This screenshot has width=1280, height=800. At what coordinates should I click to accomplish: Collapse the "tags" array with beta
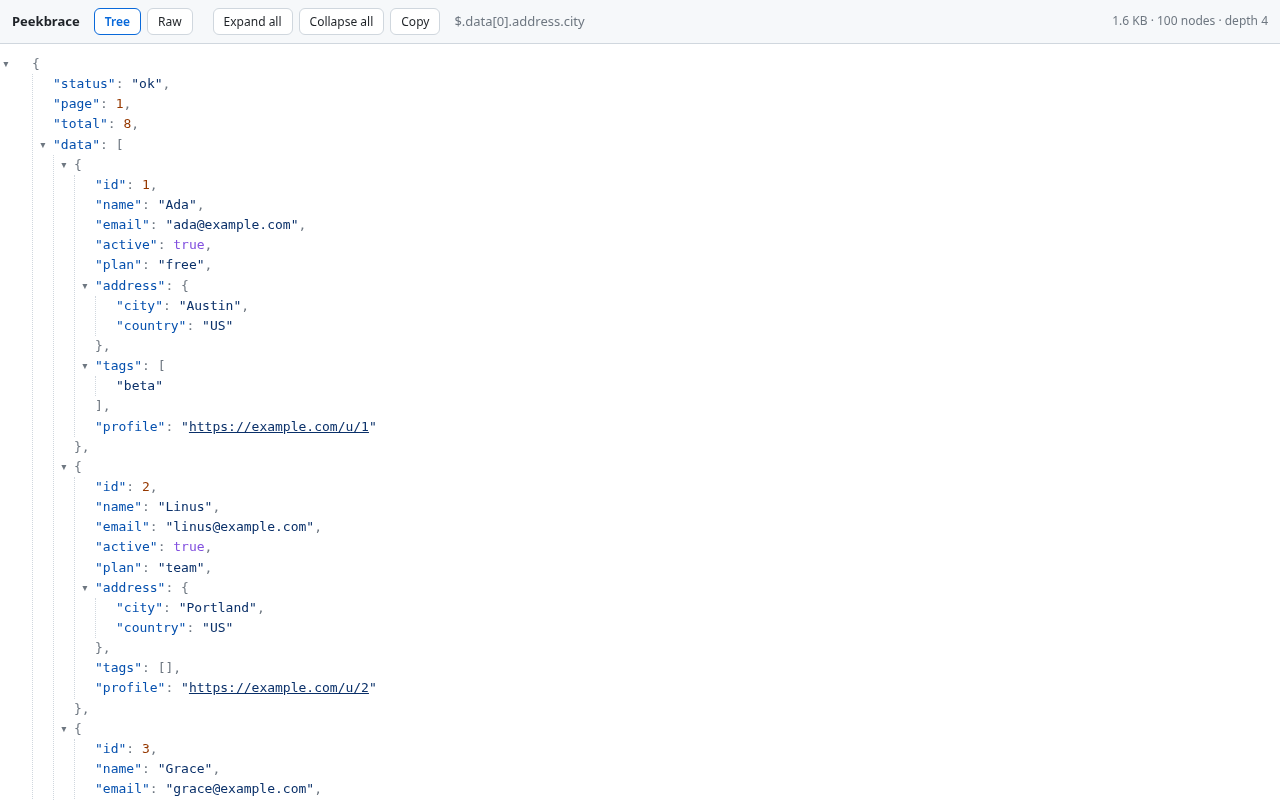(x=85, y=366)
